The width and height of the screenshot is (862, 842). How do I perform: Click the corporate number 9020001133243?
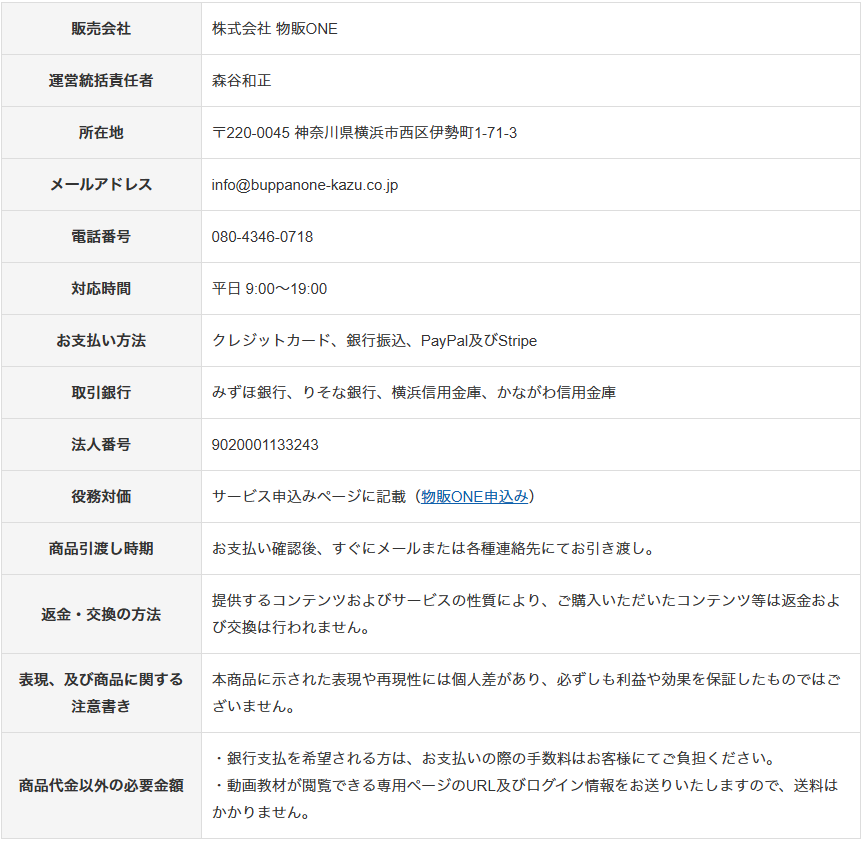pos(265,445)
